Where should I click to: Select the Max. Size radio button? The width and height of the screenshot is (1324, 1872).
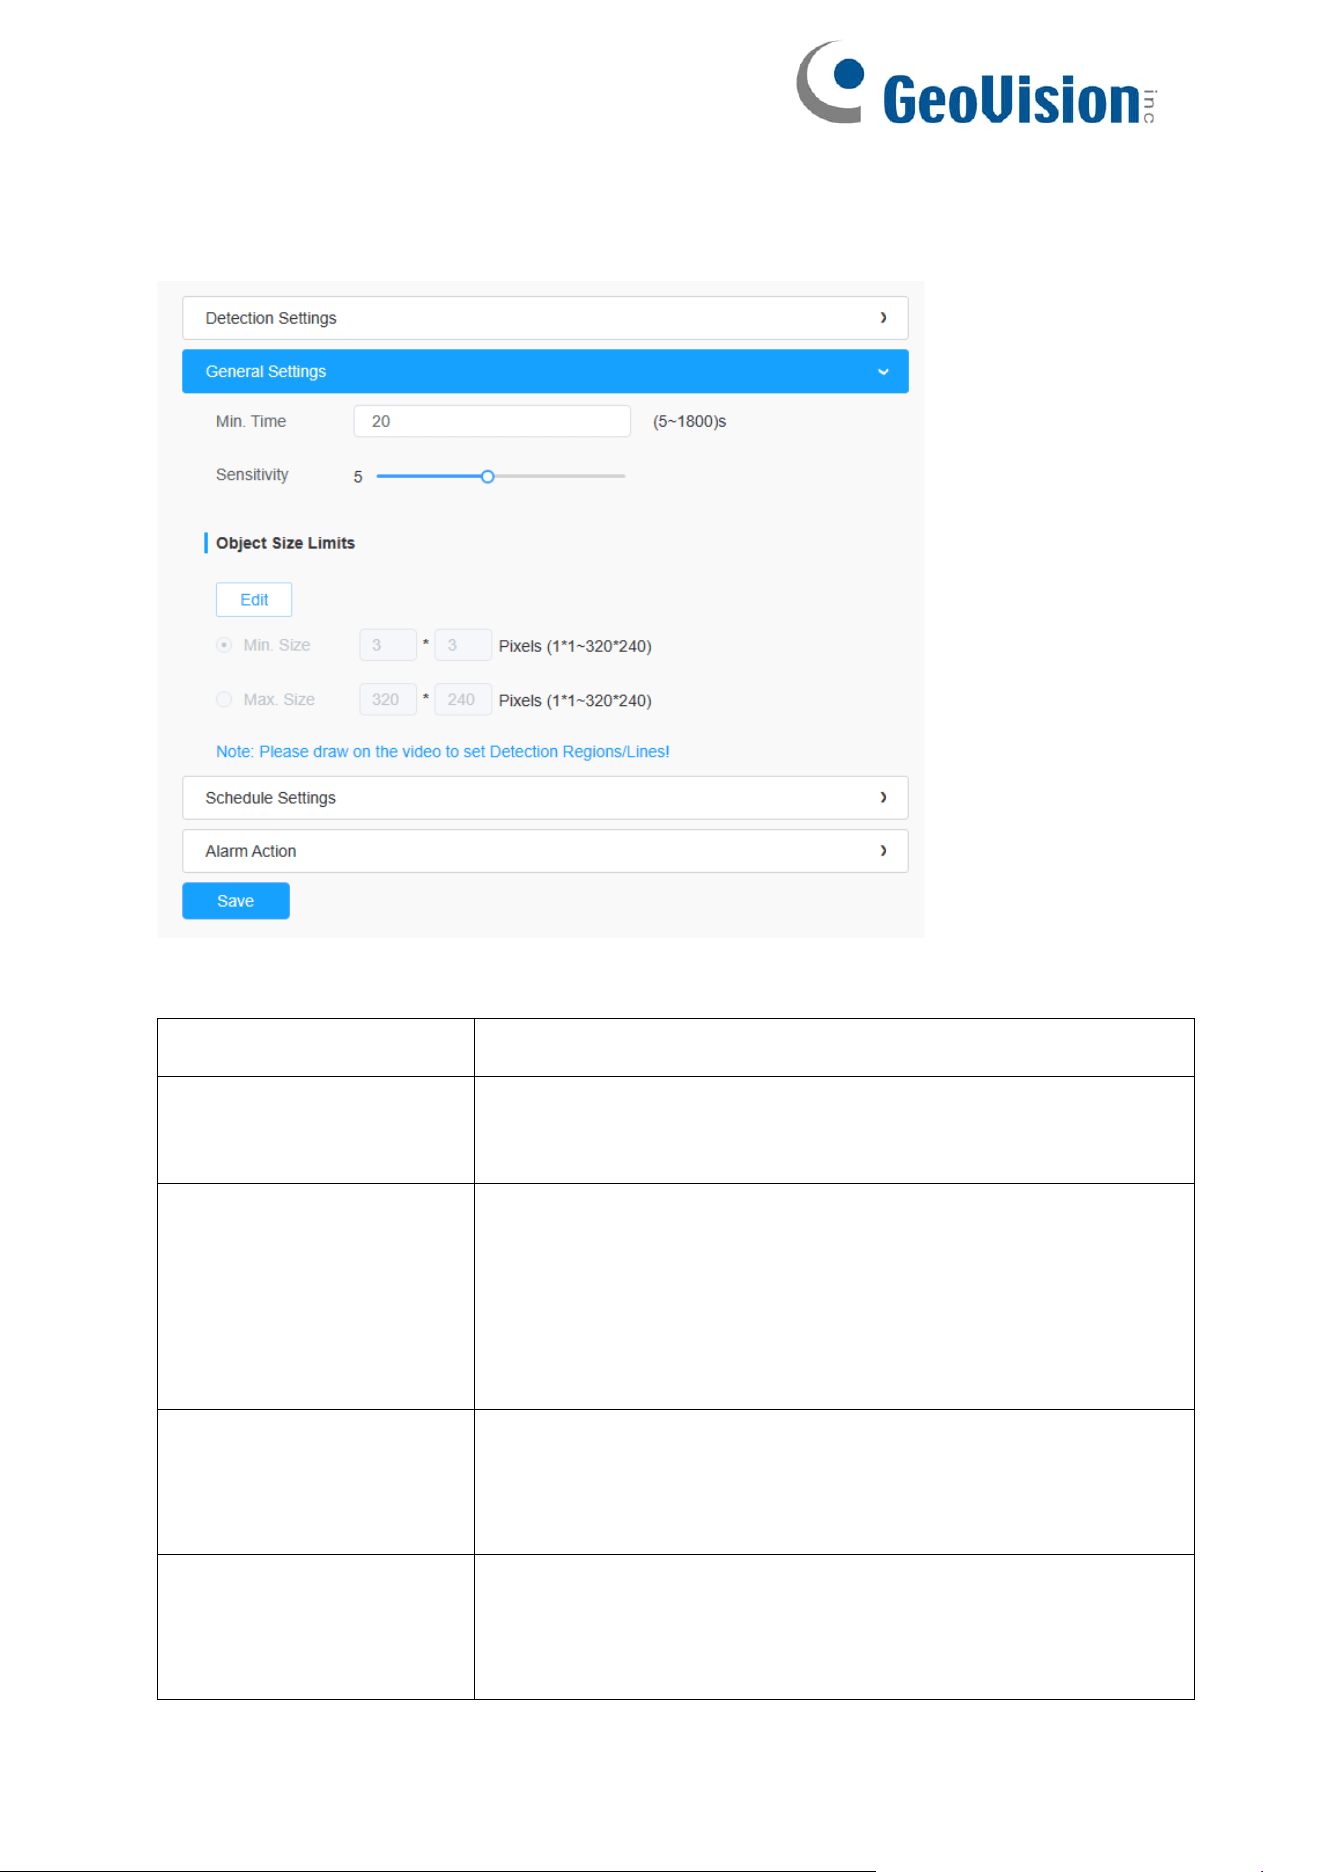224,699
